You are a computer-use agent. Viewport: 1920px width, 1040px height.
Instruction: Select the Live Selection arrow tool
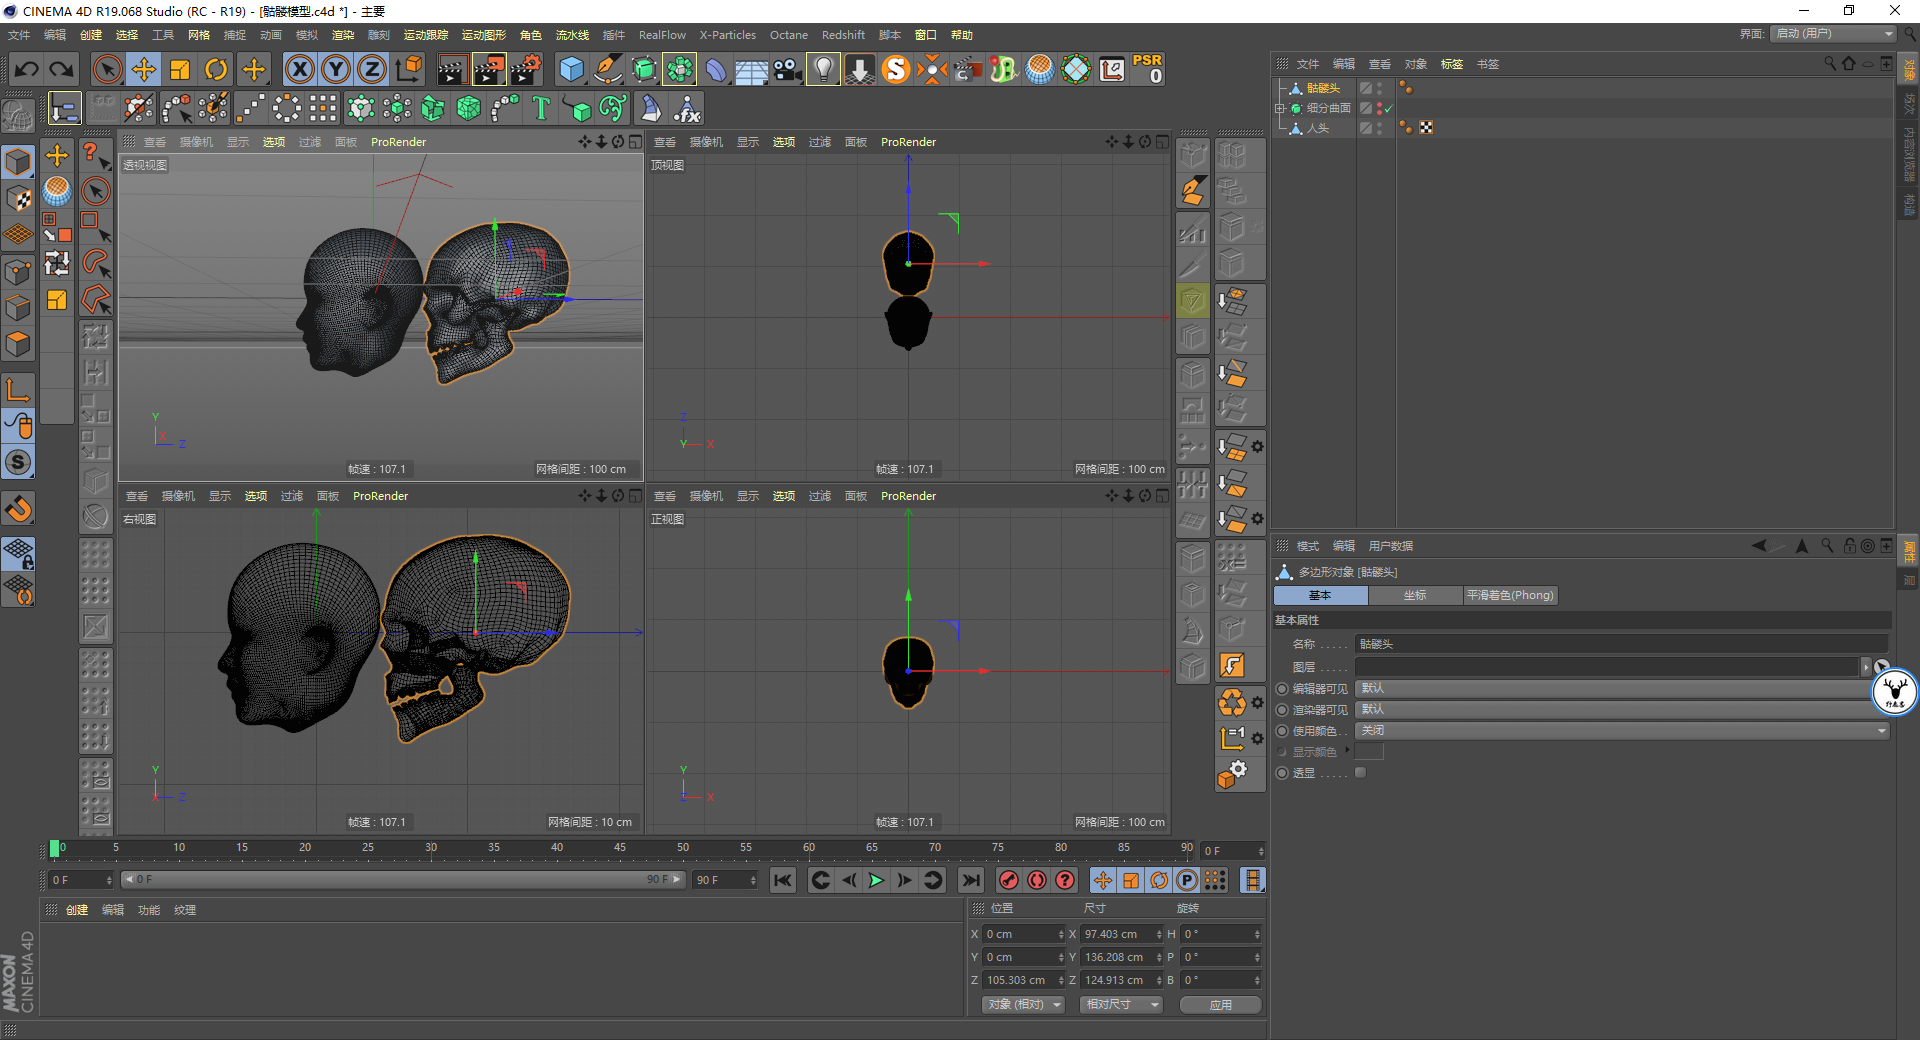[x=107, y=69]
